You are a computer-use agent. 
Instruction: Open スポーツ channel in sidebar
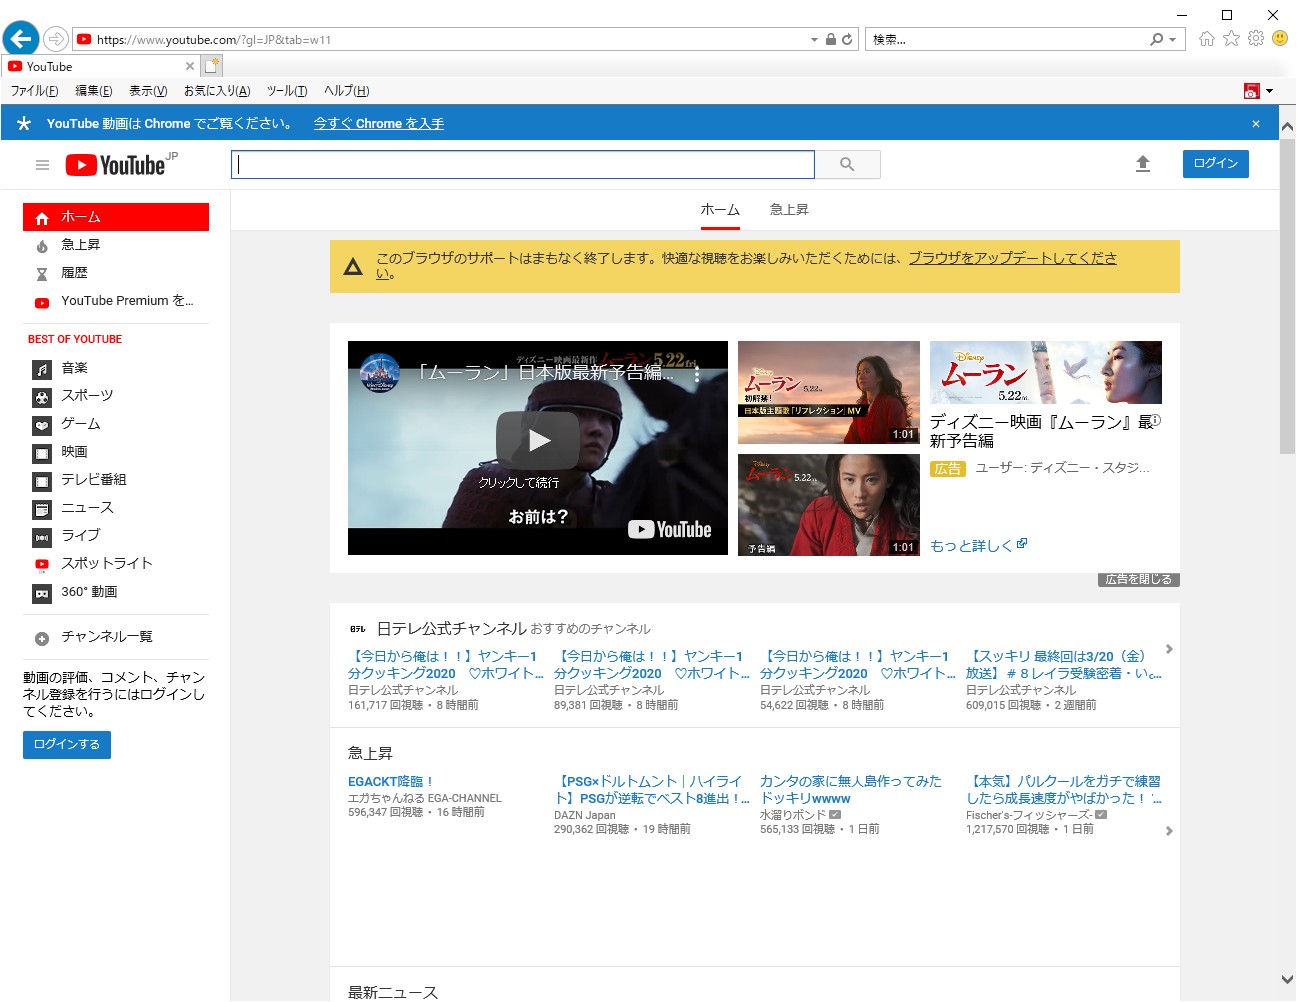pyautogui.click(x=116, y=397)
